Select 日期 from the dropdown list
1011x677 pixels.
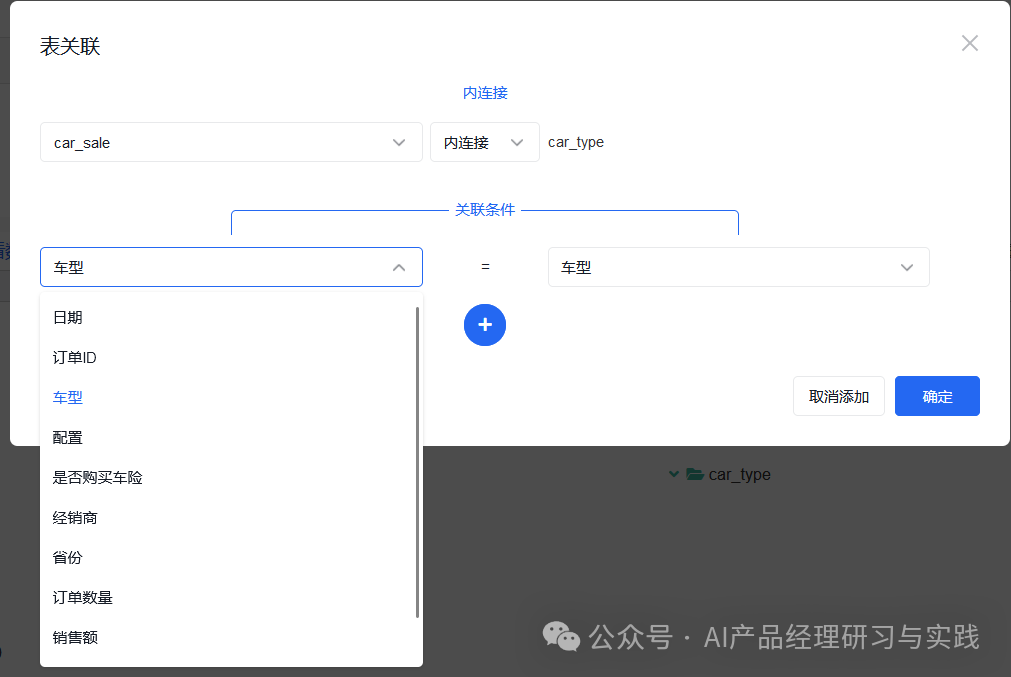[68, 318]
